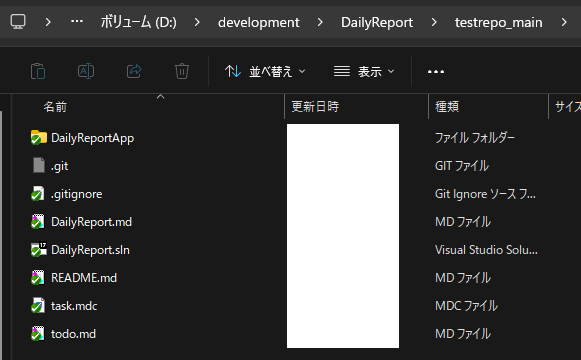This screenshot has width=581, height=360.
Task: Go to testrepo_main in breadcrumb
Action: point(498,23)
